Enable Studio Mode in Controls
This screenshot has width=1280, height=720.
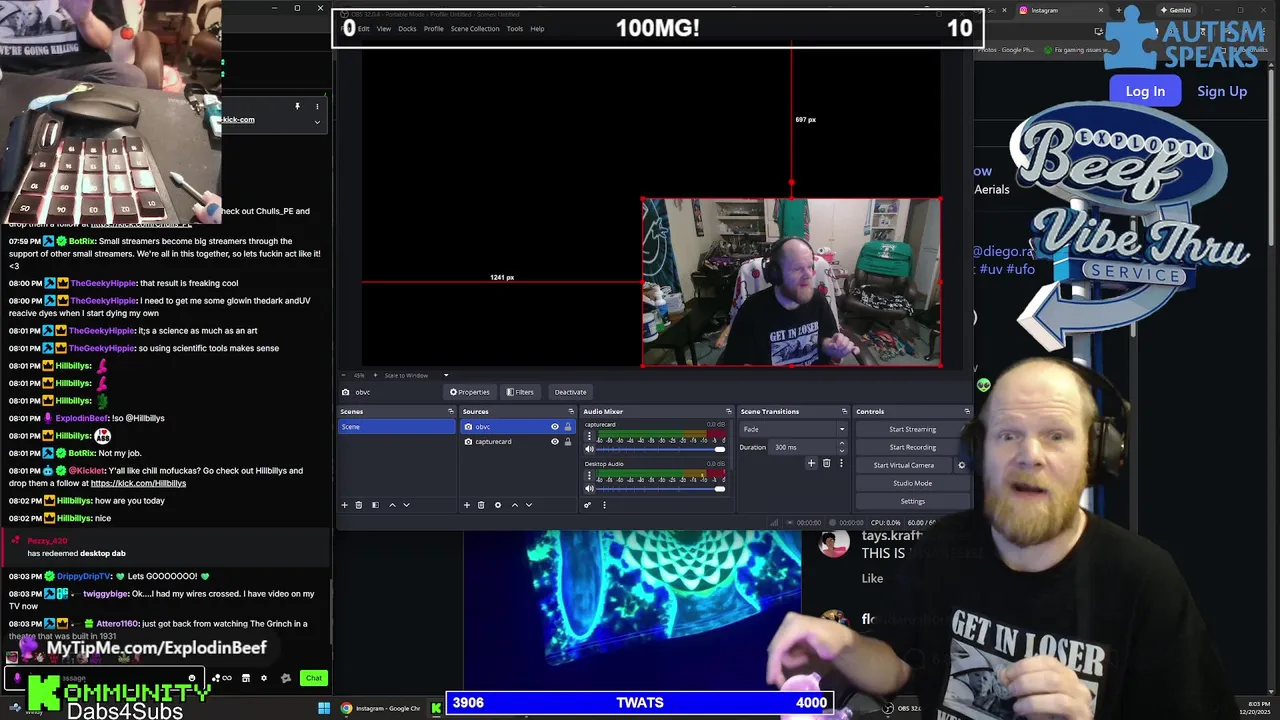912,483
